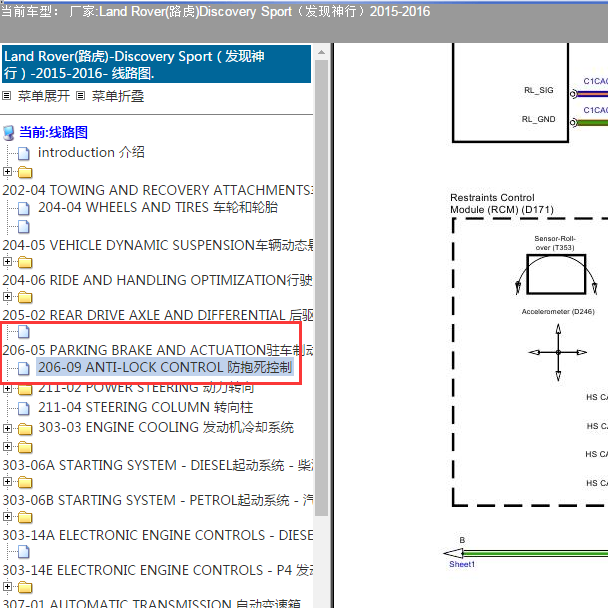Expand folder above 303-14A ELECTRONIC ENGINE CONTROLS
The height and width of the screenshot is (608, 608).
tap(7, 516)
